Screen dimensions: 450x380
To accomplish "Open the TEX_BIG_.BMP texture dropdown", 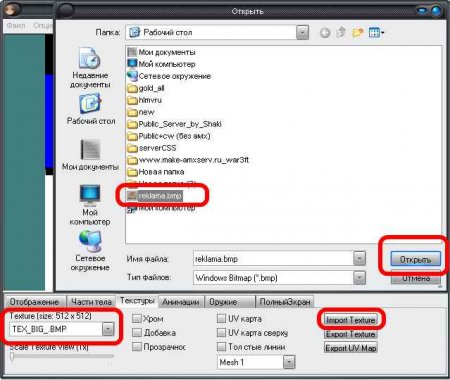I will (108, 329).
